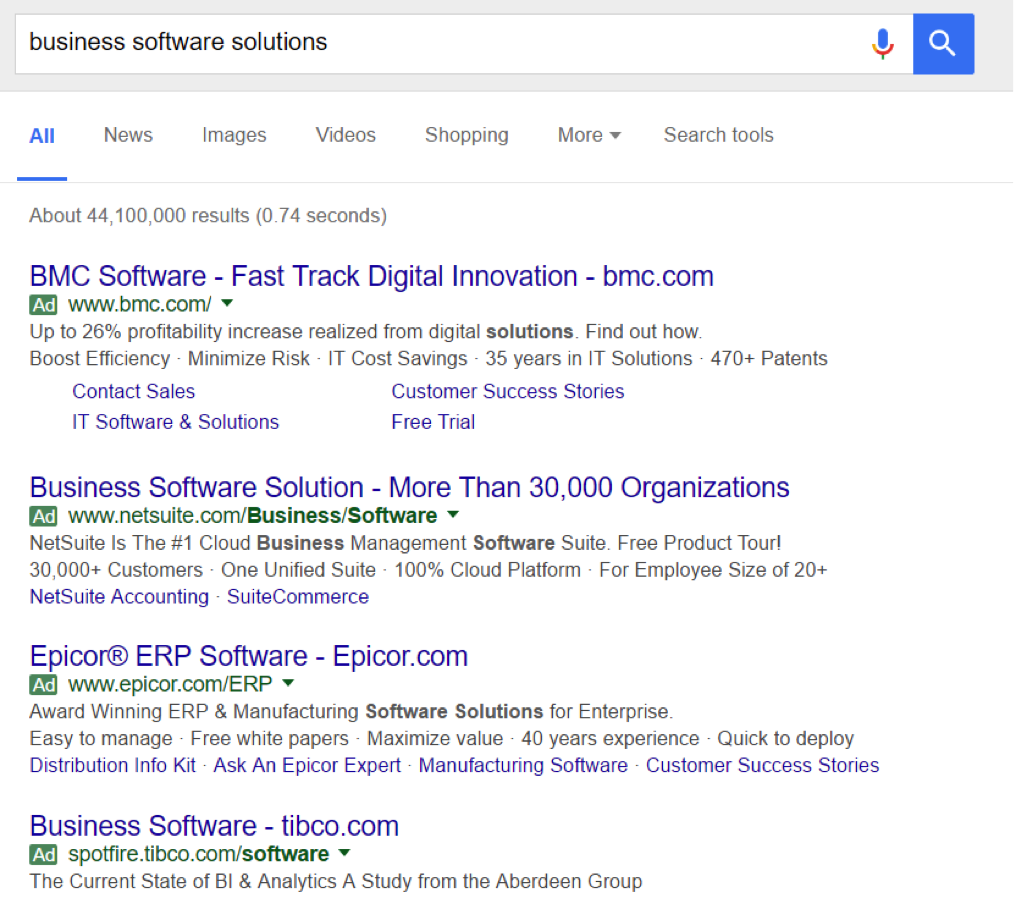
Task: Open Epicor's Customer Success Stories sitelink
Action: (762, 765)
